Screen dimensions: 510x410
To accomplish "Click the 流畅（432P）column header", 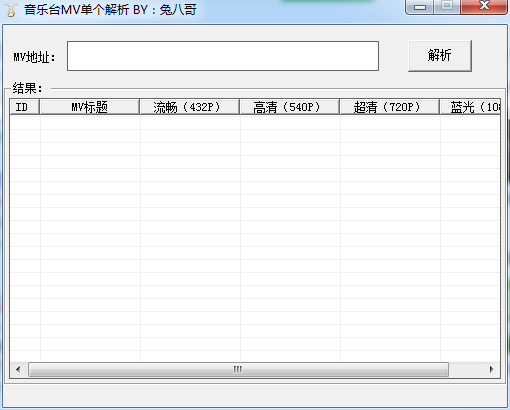I will click(x=190, y=107).
